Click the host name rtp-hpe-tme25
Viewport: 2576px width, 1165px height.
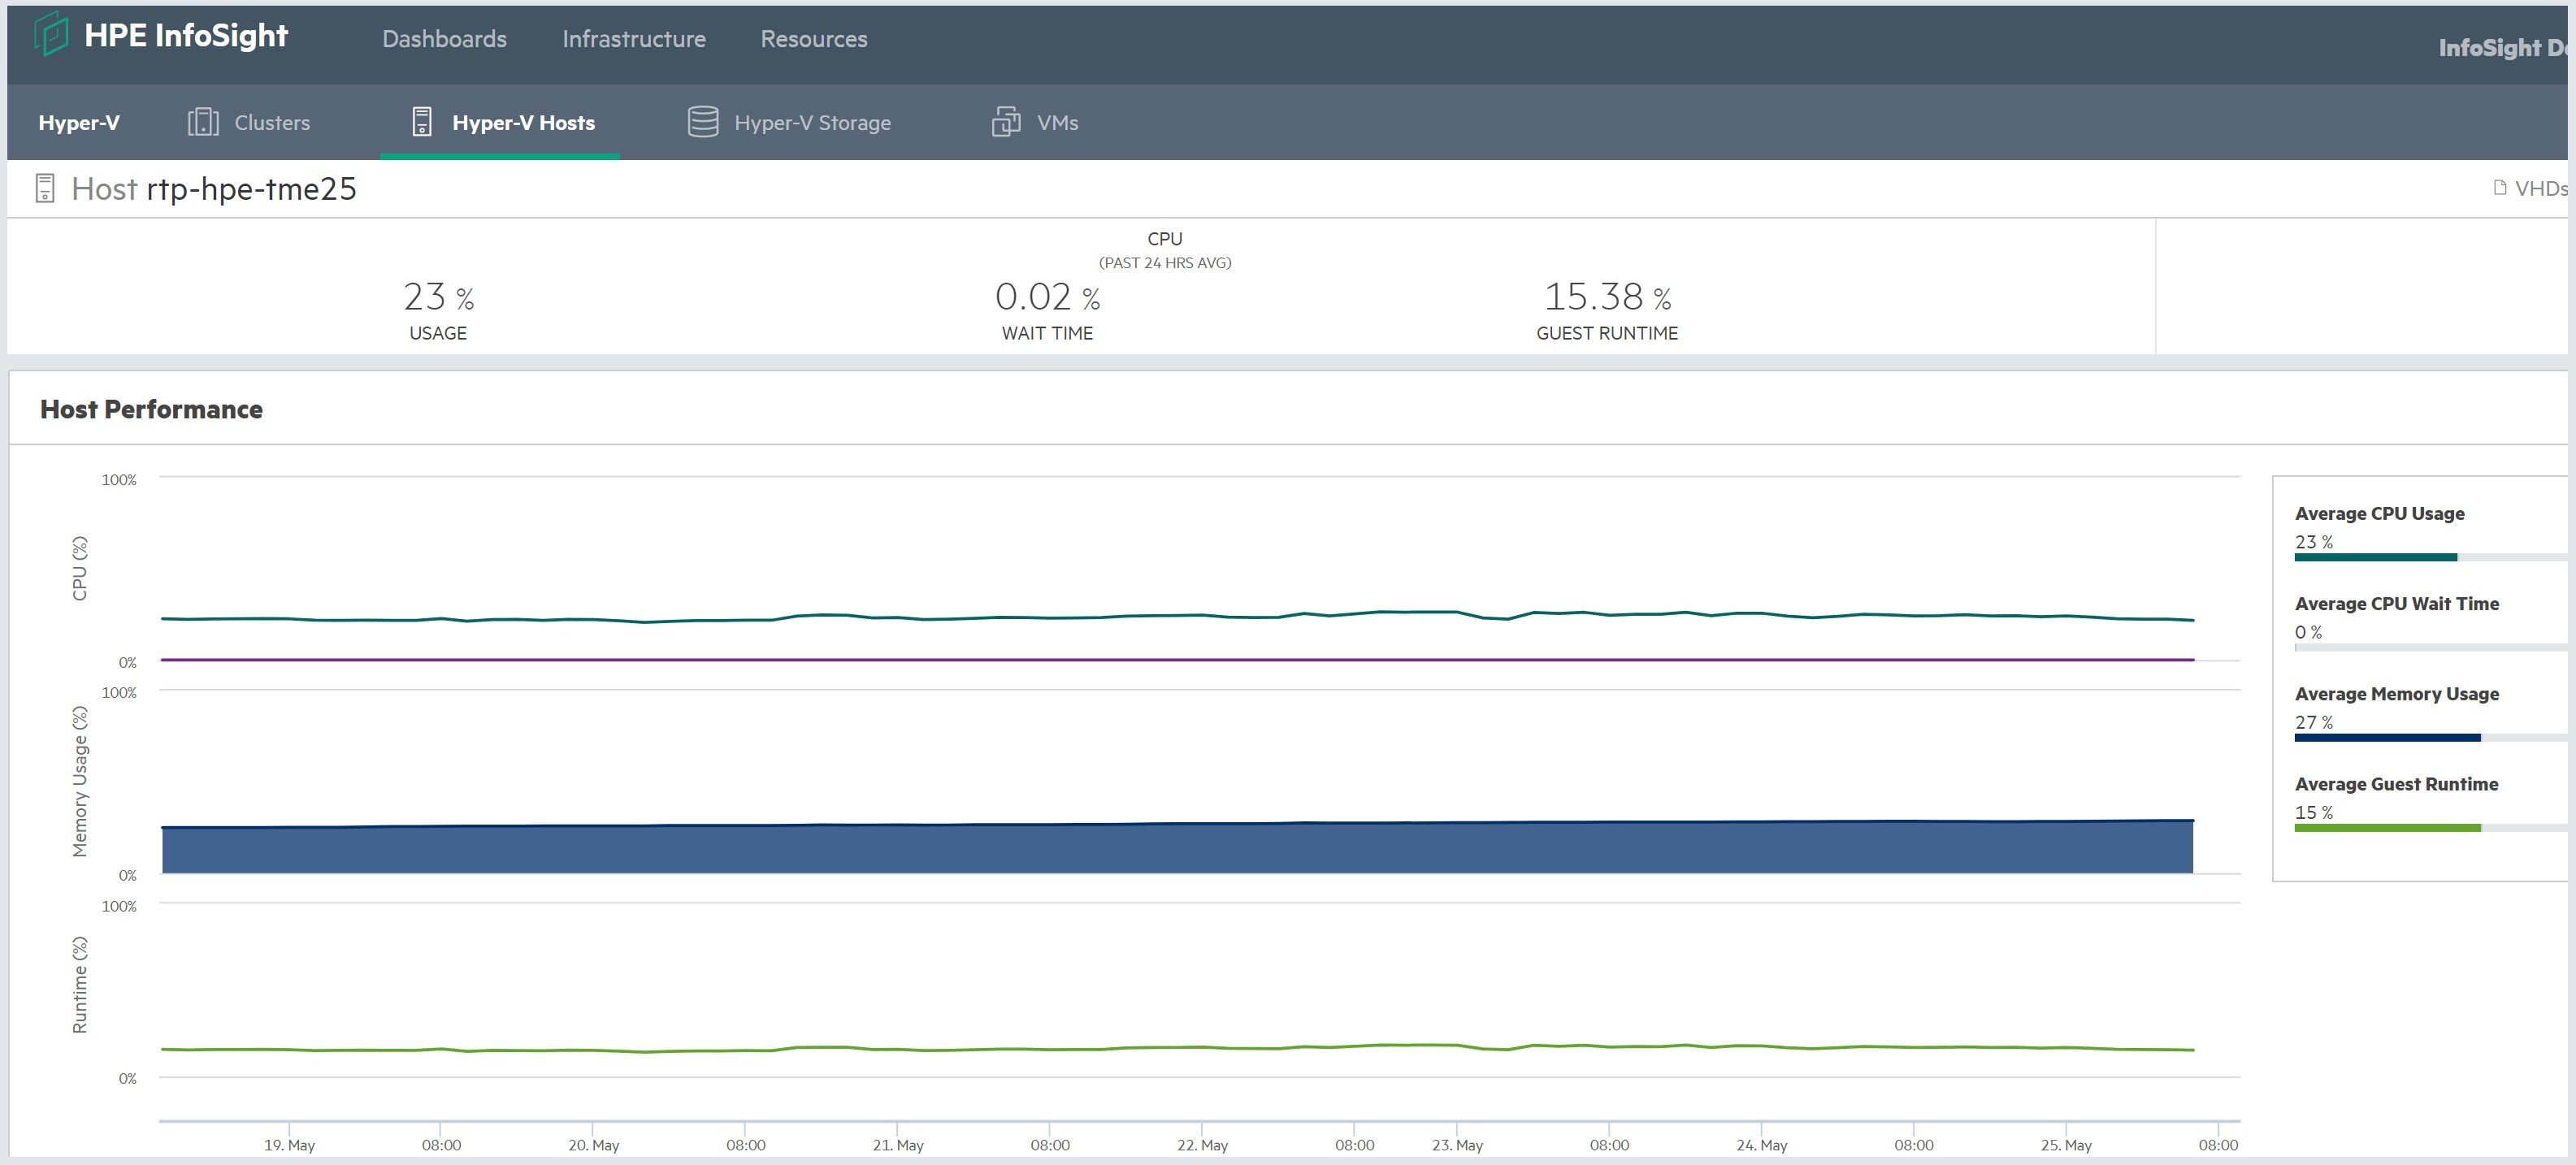(x=251, y=189)
